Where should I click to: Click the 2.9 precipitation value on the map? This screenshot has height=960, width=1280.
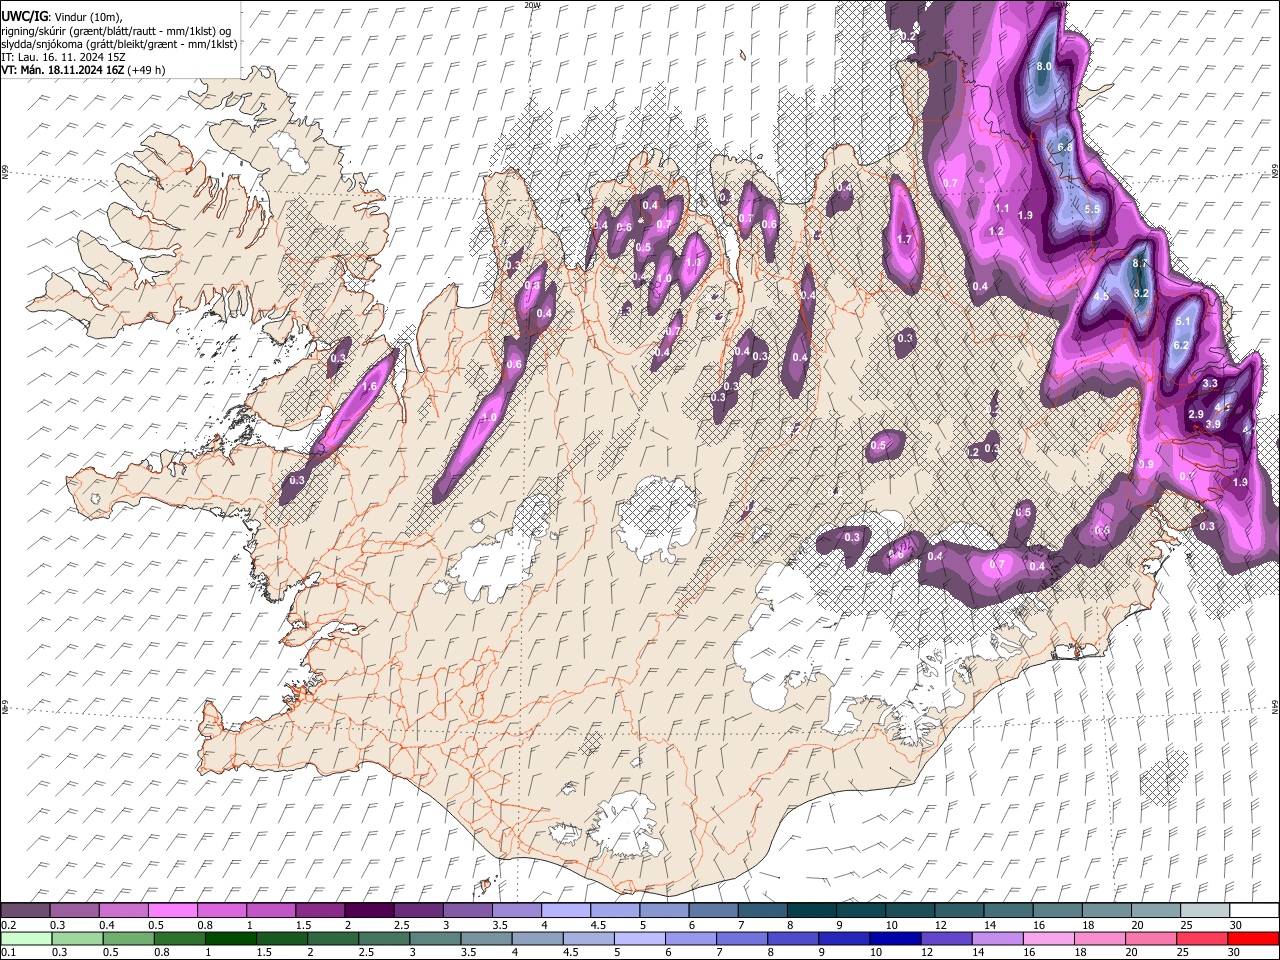1196,414
